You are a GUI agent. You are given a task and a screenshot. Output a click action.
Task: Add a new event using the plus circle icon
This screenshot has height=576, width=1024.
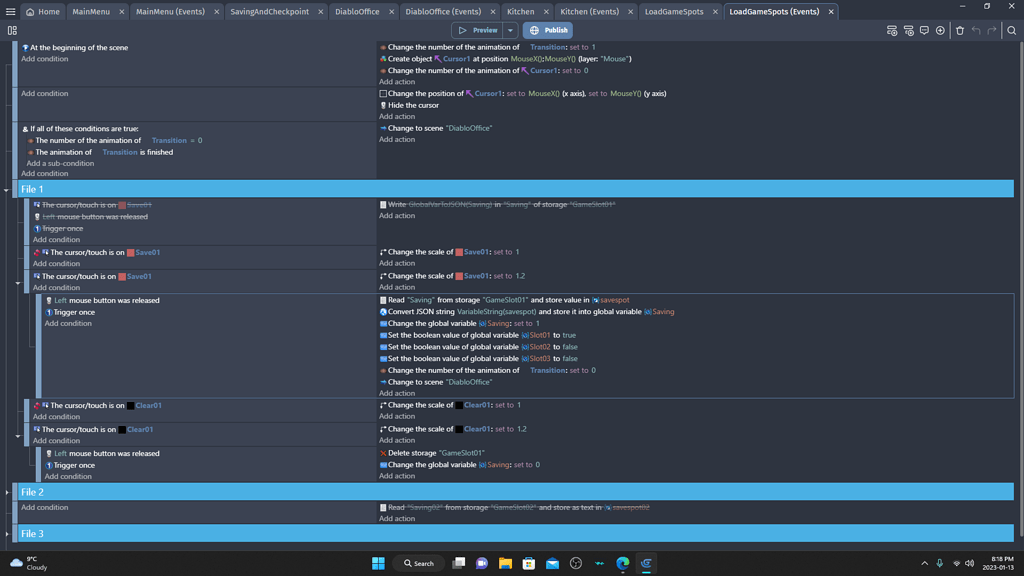click(x=940, y=30)
